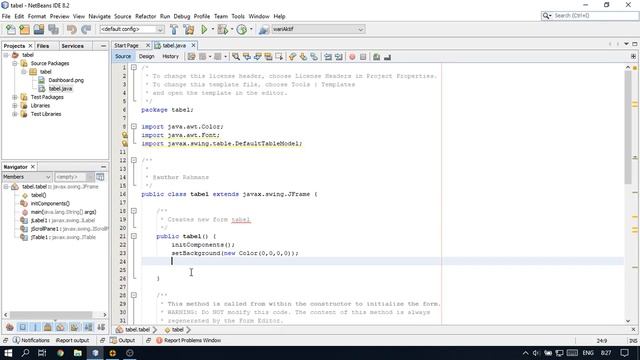Viewport: 640px width, 360px height.
Task: Click the Toggle Bookmark editor icon
Action: [314, 57]
